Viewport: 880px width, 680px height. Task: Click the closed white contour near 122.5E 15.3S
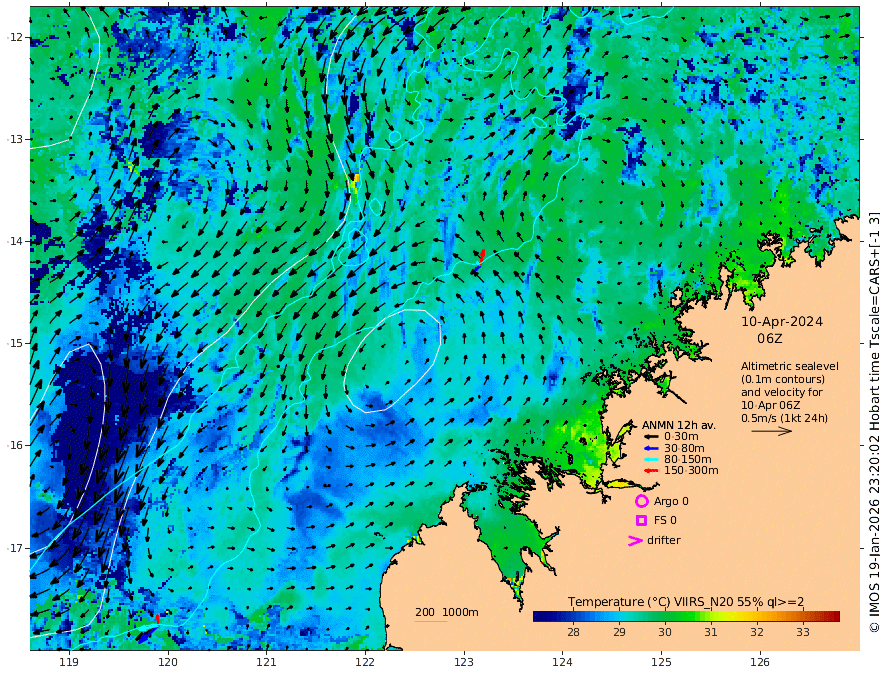click(x=392, y=360)
